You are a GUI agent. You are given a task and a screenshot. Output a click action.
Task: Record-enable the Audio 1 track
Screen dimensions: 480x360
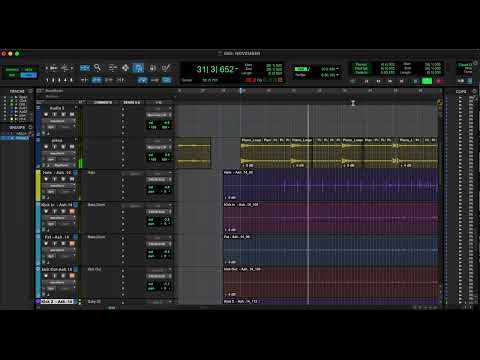(x=46, y=115)
